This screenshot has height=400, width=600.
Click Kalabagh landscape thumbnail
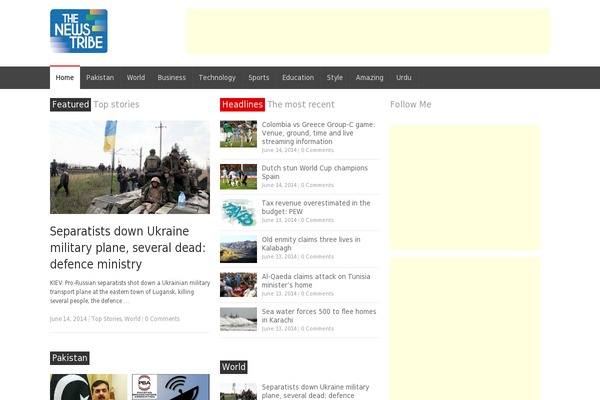tap(238, 249)
